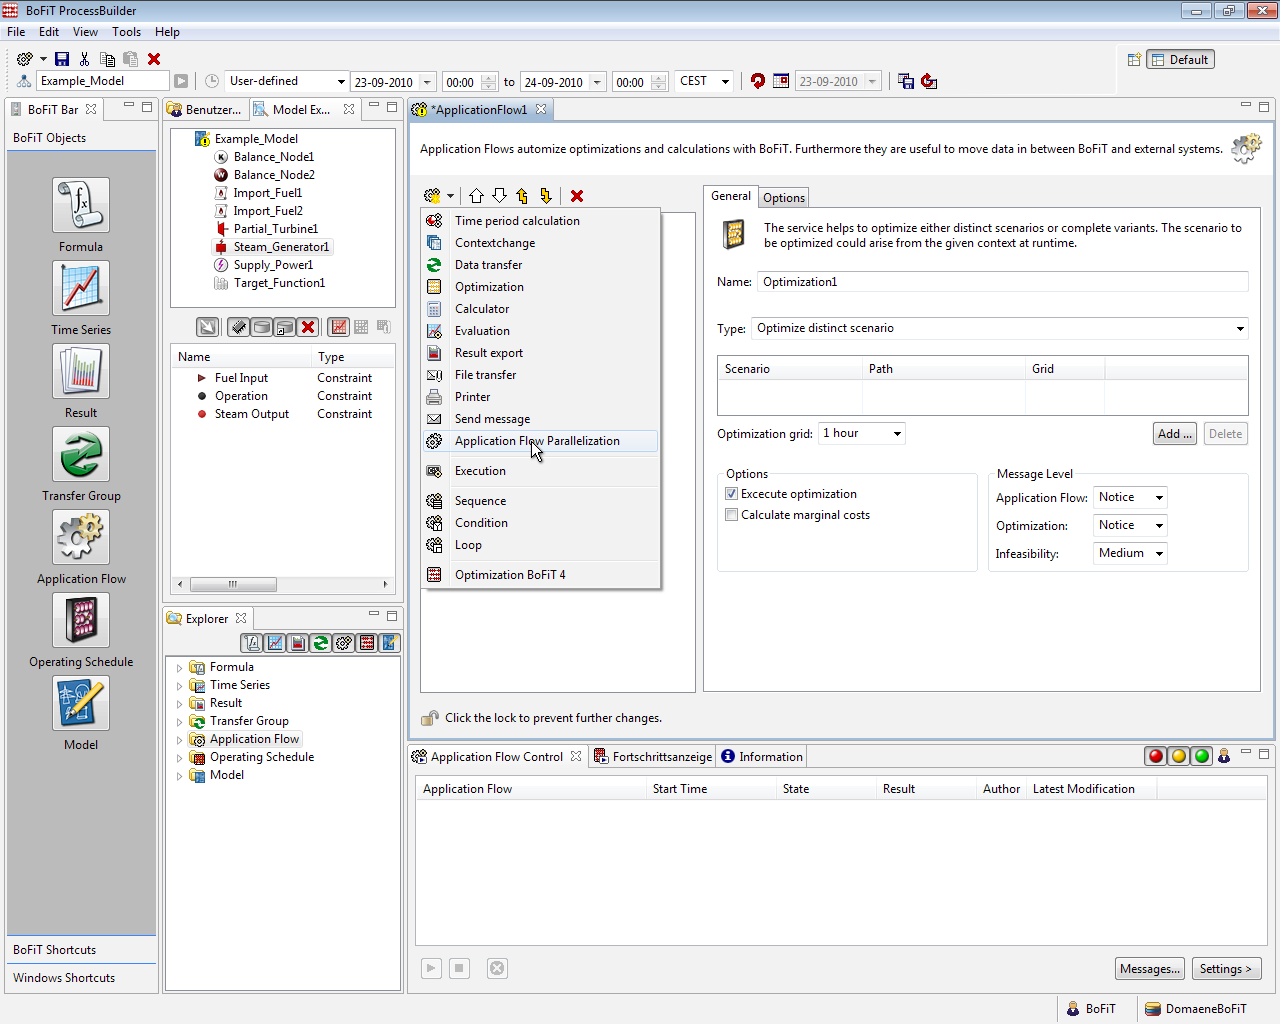This screenshot has height=1024, width=1280.
Task: Click the green status light button
Action: (1202, 756)
